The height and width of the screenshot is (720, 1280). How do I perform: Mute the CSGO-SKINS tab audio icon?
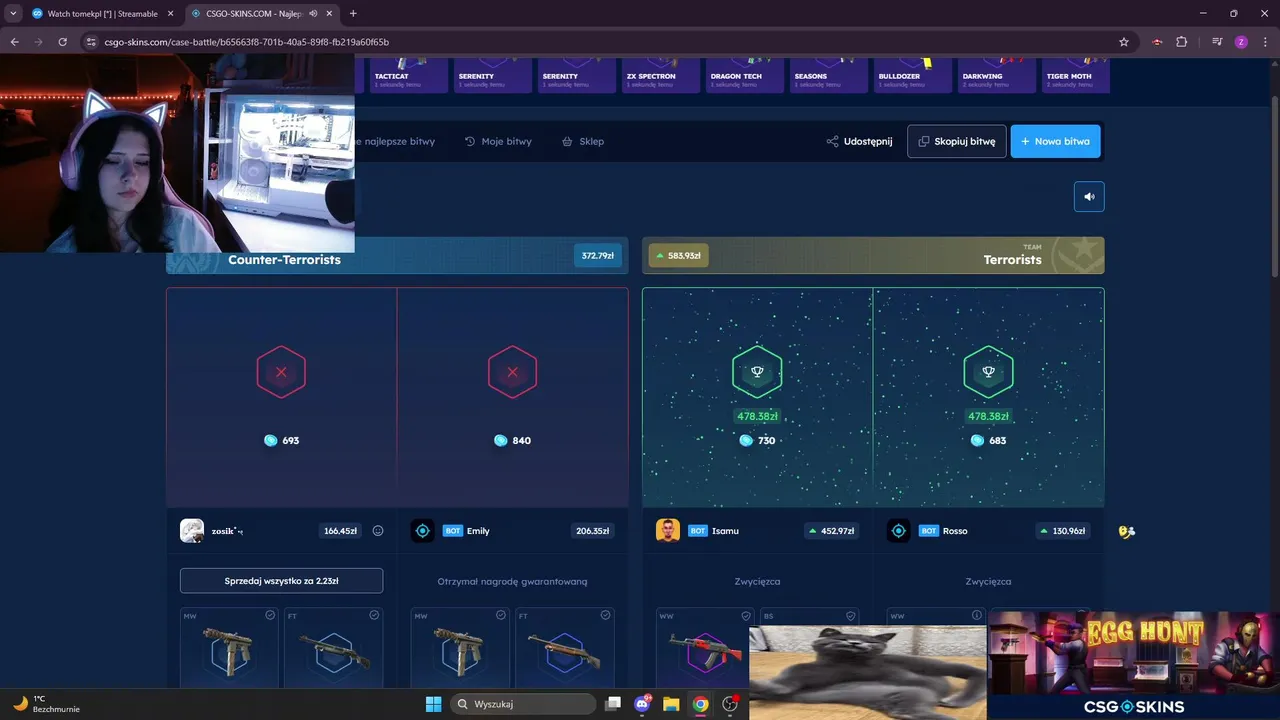pos(313,14)
